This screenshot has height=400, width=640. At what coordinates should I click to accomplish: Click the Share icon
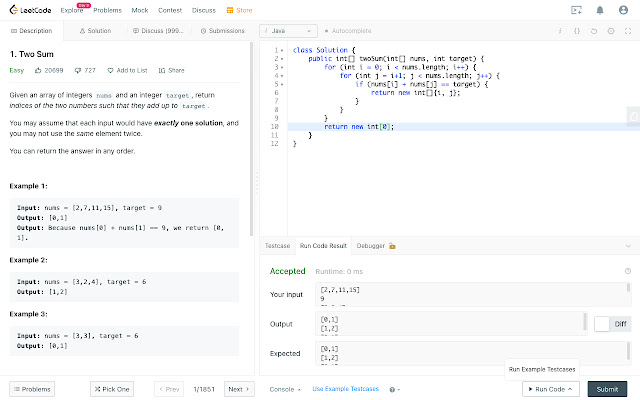coord(162,71)
